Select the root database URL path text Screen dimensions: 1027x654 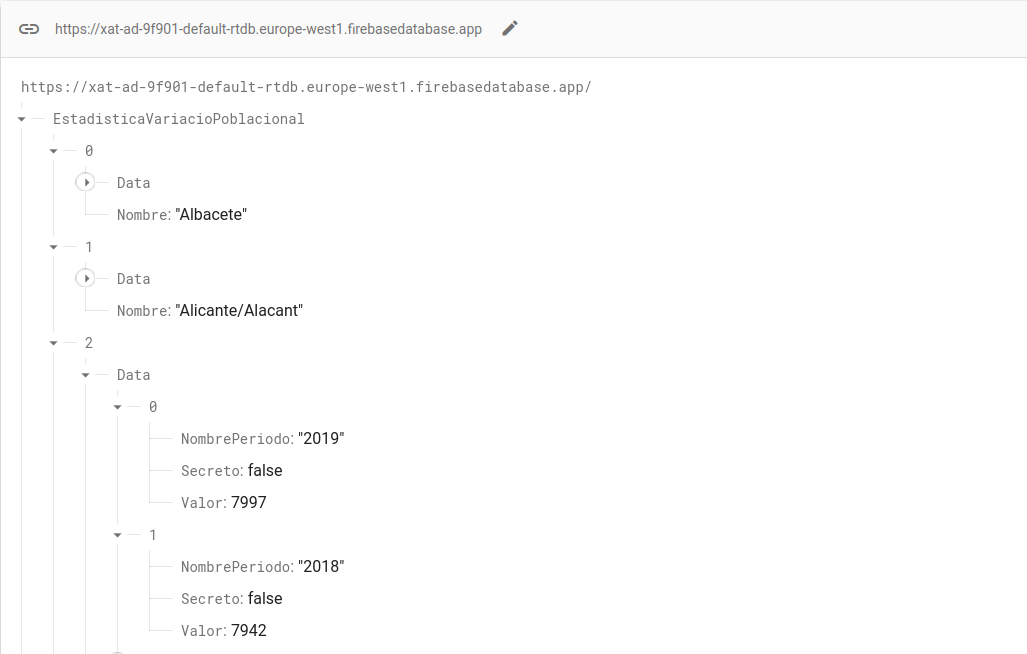pos(306,87)
